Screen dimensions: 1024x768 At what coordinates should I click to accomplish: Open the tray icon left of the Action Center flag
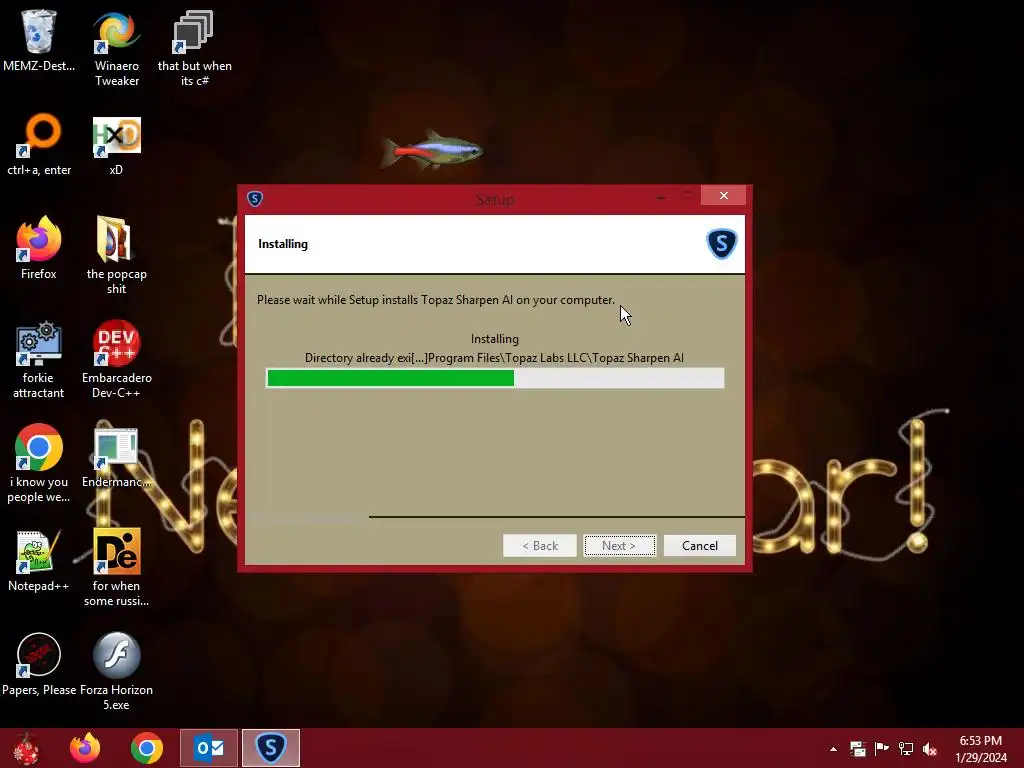[x=857, y=749]
